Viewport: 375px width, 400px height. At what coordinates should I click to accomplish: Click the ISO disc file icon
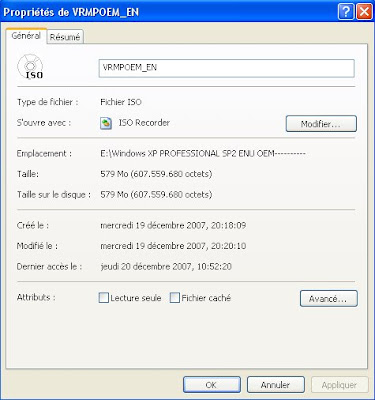click(30, 67)
